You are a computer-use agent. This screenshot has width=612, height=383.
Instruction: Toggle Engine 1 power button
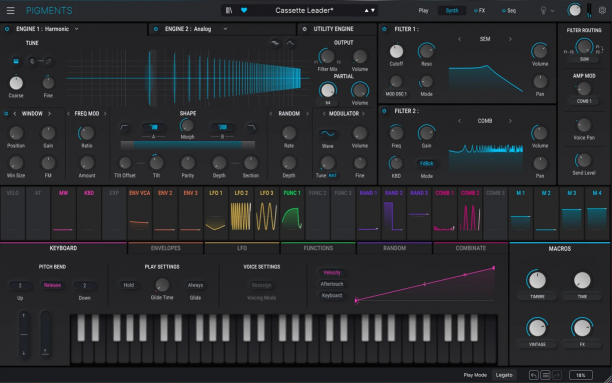[7, 29]
